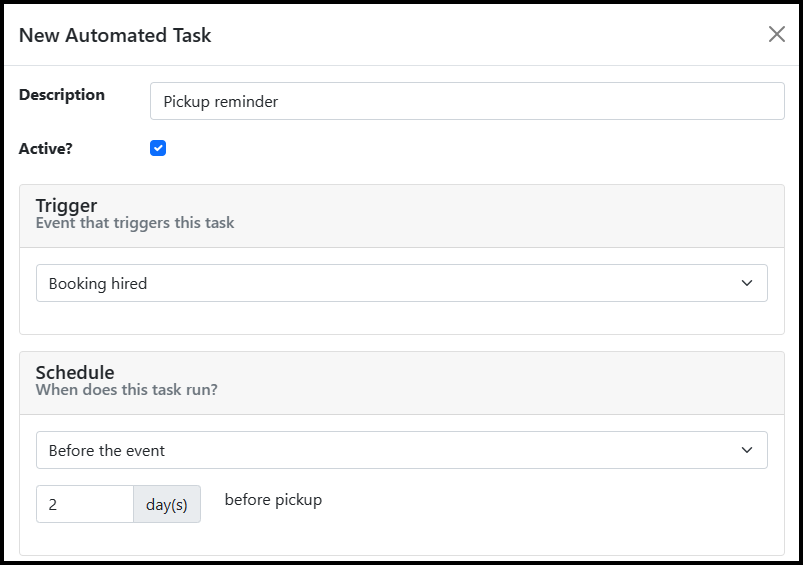Click the day(s) unit addon
Screen dimensions: 803x565
pyautogui.click(x=167, y=504)
